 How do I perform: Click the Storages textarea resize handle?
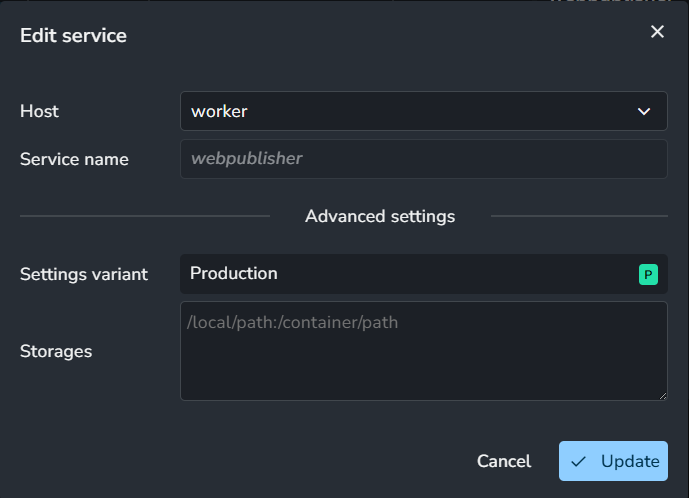click(662, 396)
